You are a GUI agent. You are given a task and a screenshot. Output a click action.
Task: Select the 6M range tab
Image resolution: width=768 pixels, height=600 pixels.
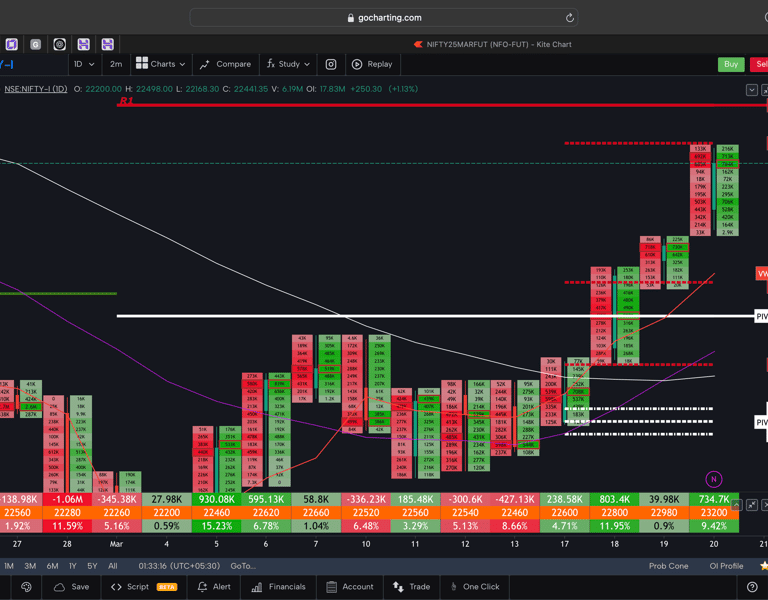click(52, 566)
